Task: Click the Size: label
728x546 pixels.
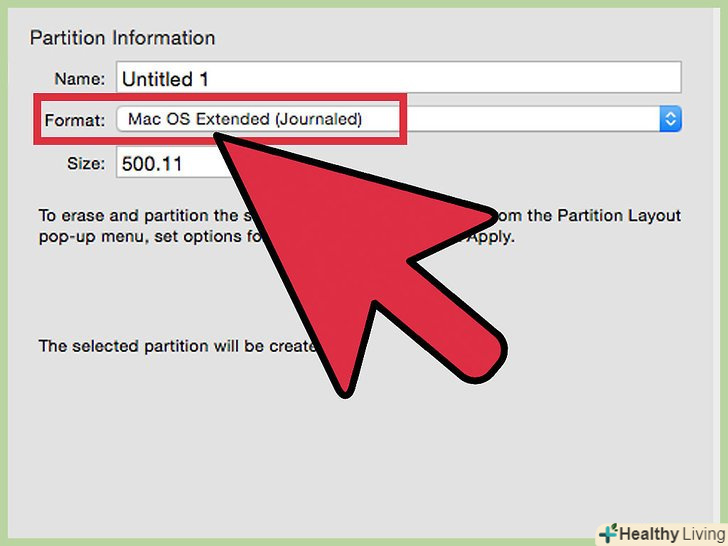Action: (86, 163)
